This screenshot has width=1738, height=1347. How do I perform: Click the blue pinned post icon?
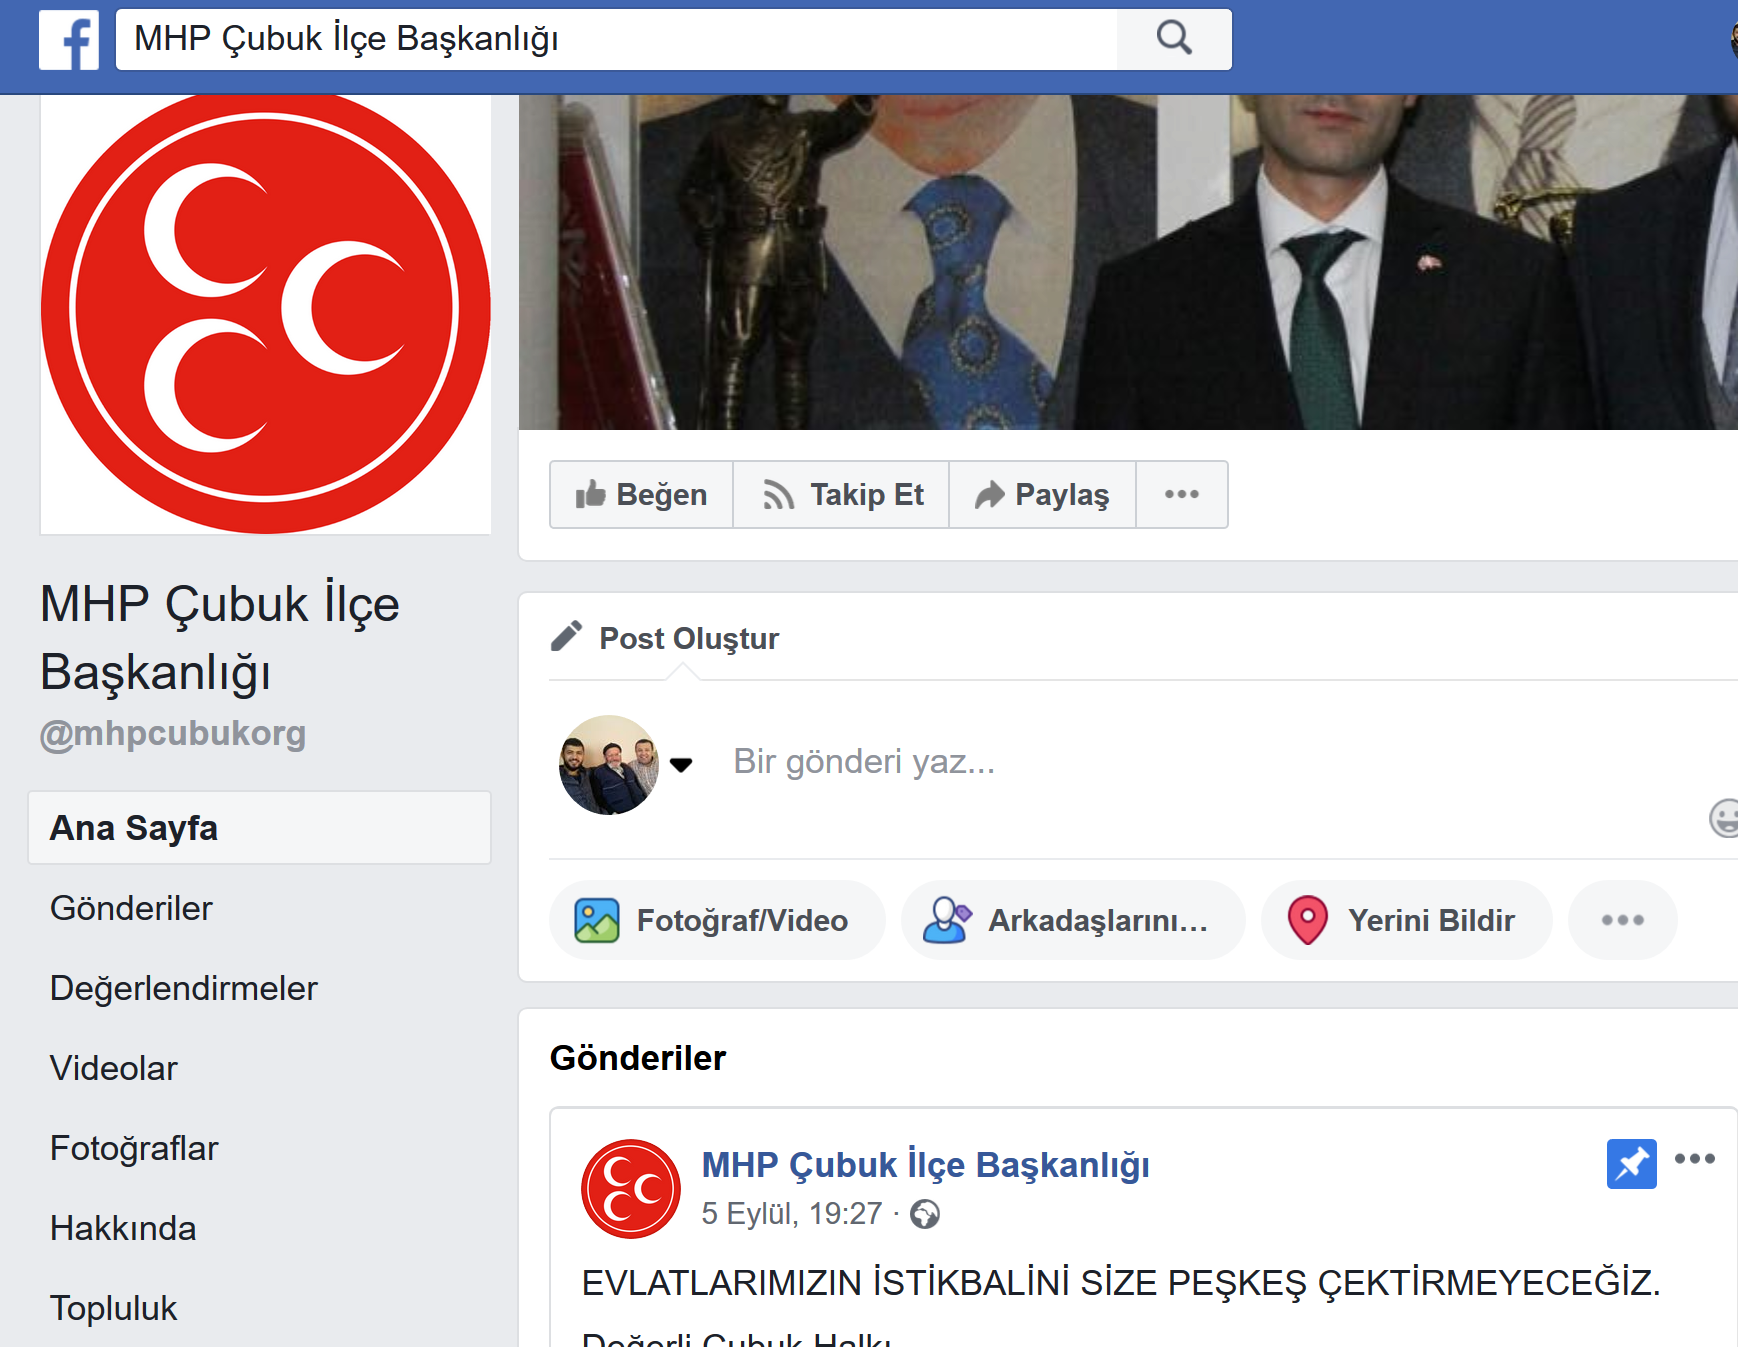tap(1631, 1164)
